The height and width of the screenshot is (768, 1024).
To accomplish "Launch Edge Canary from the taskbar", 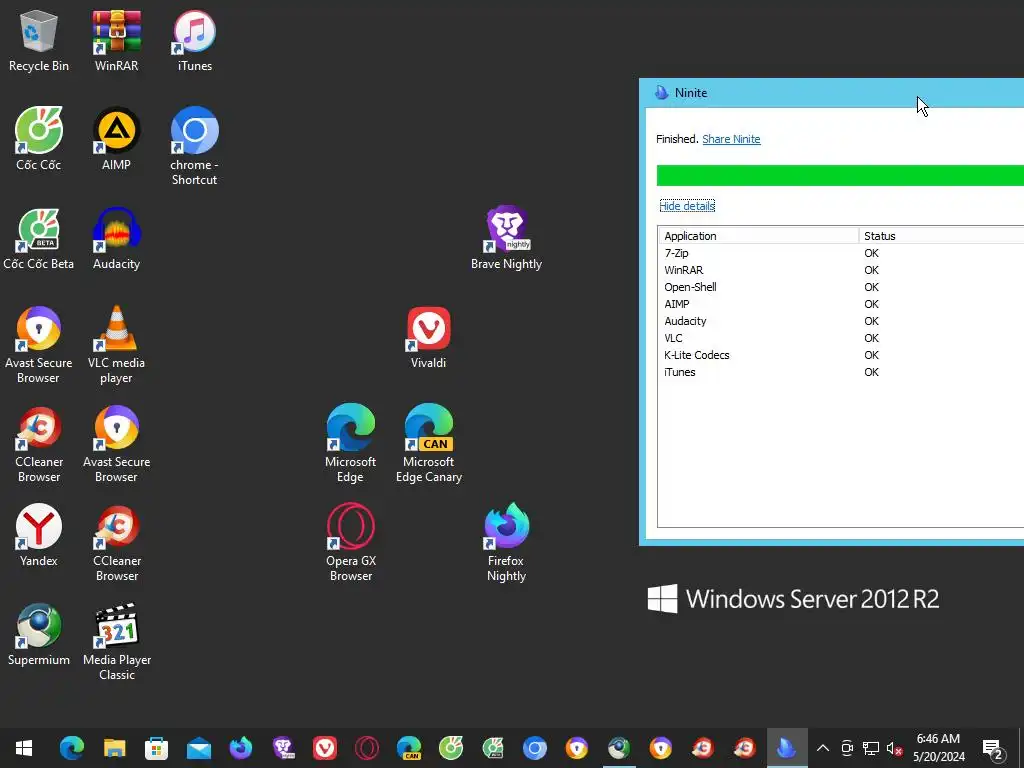I will click(409, 748).
